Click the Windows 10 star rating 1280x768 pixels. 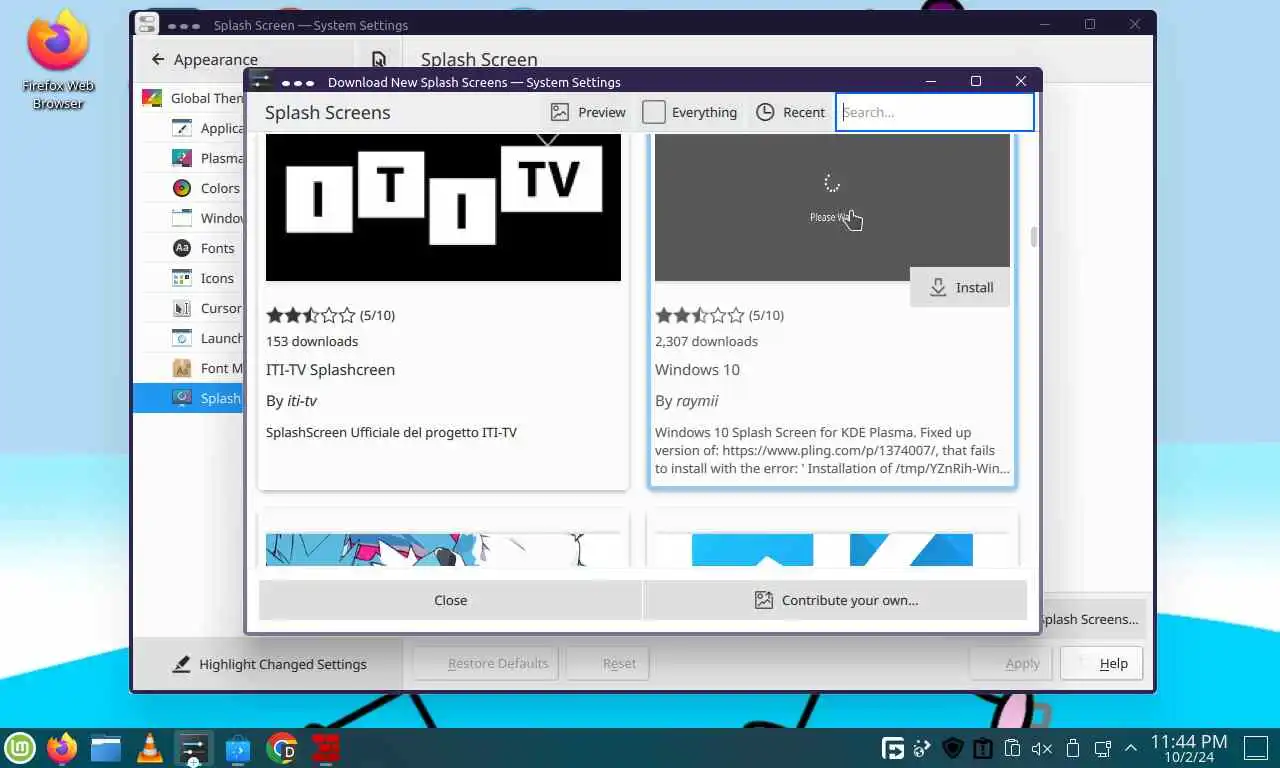pos(699,315)
